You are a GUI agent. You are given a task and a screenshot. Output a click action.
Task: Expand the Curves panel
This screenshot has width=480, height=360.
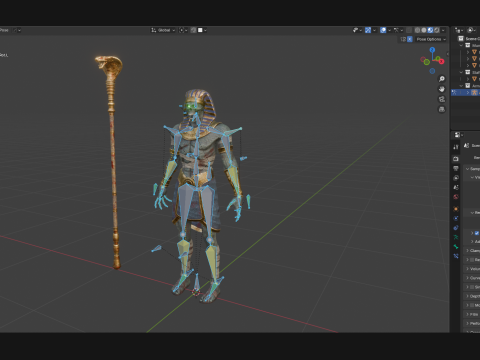click(467, 278)
